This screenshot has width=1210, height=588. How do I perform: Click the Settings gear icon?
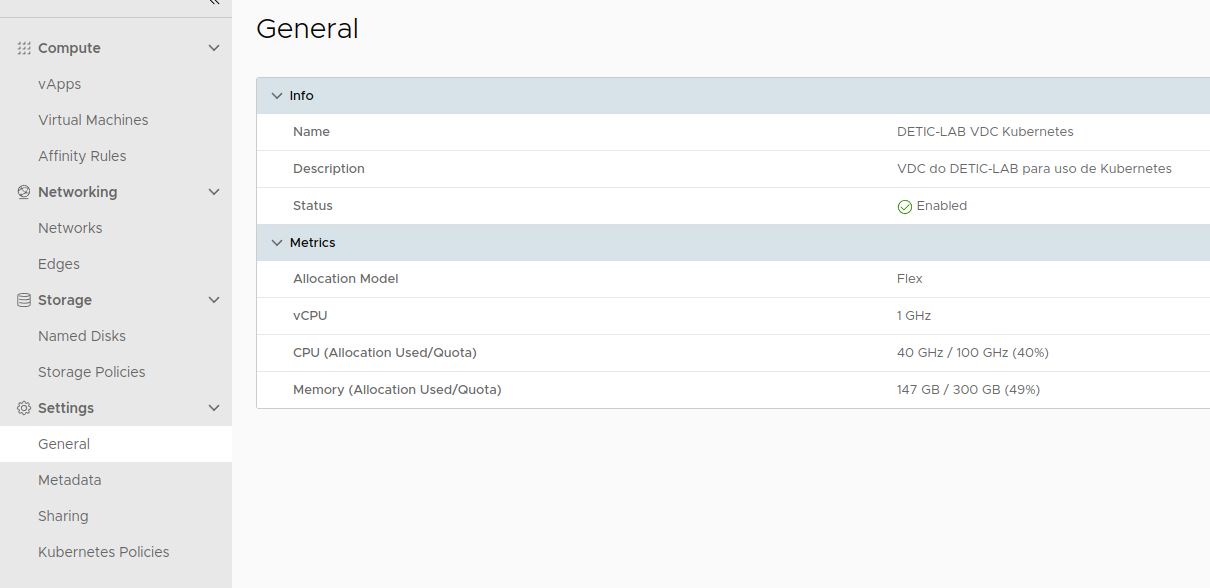pos(24,408)
